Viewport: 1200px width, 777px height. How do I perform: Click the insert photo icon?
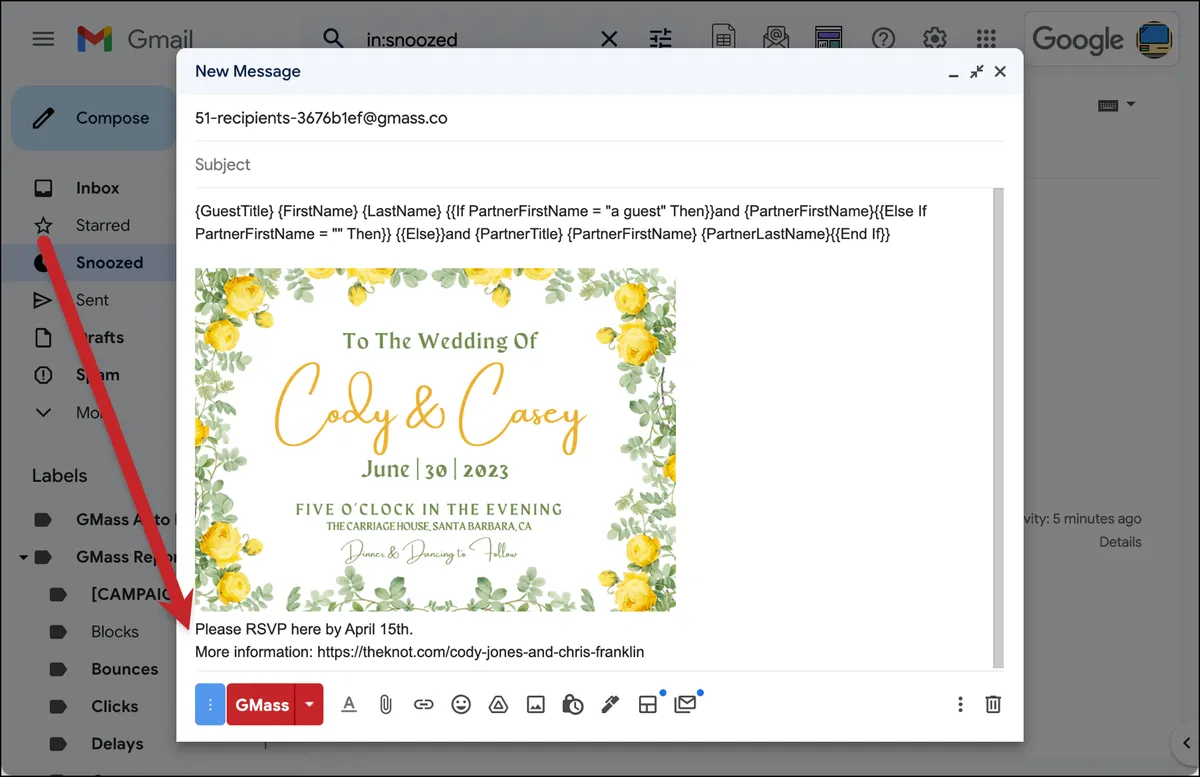point(536,705)
